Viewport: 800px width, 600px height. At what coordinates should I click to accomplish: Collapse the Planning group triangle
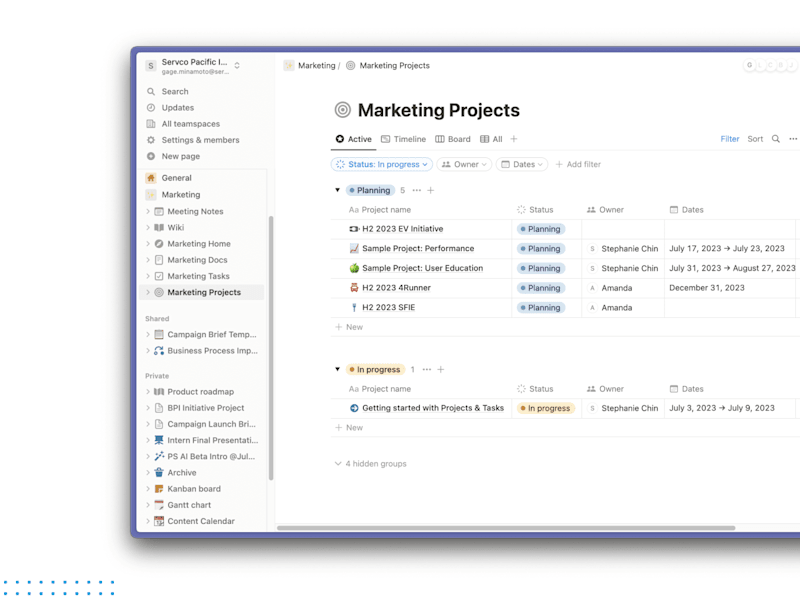337,190
